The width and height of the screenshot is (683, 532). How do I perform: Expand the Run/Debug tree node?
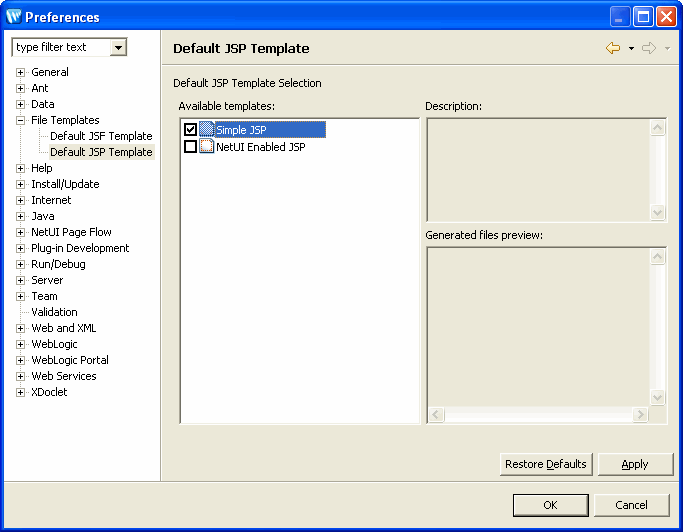[x=20, y=264]
